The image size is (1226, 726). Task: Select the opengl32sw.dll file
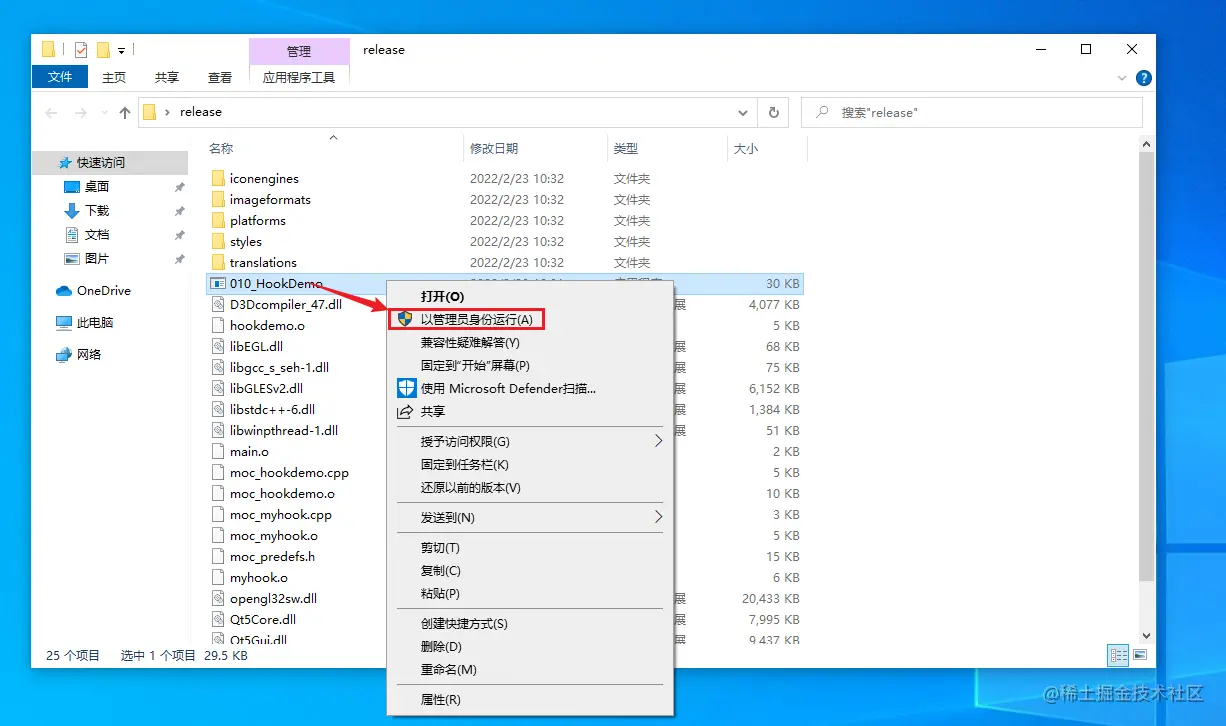point(273,599)
